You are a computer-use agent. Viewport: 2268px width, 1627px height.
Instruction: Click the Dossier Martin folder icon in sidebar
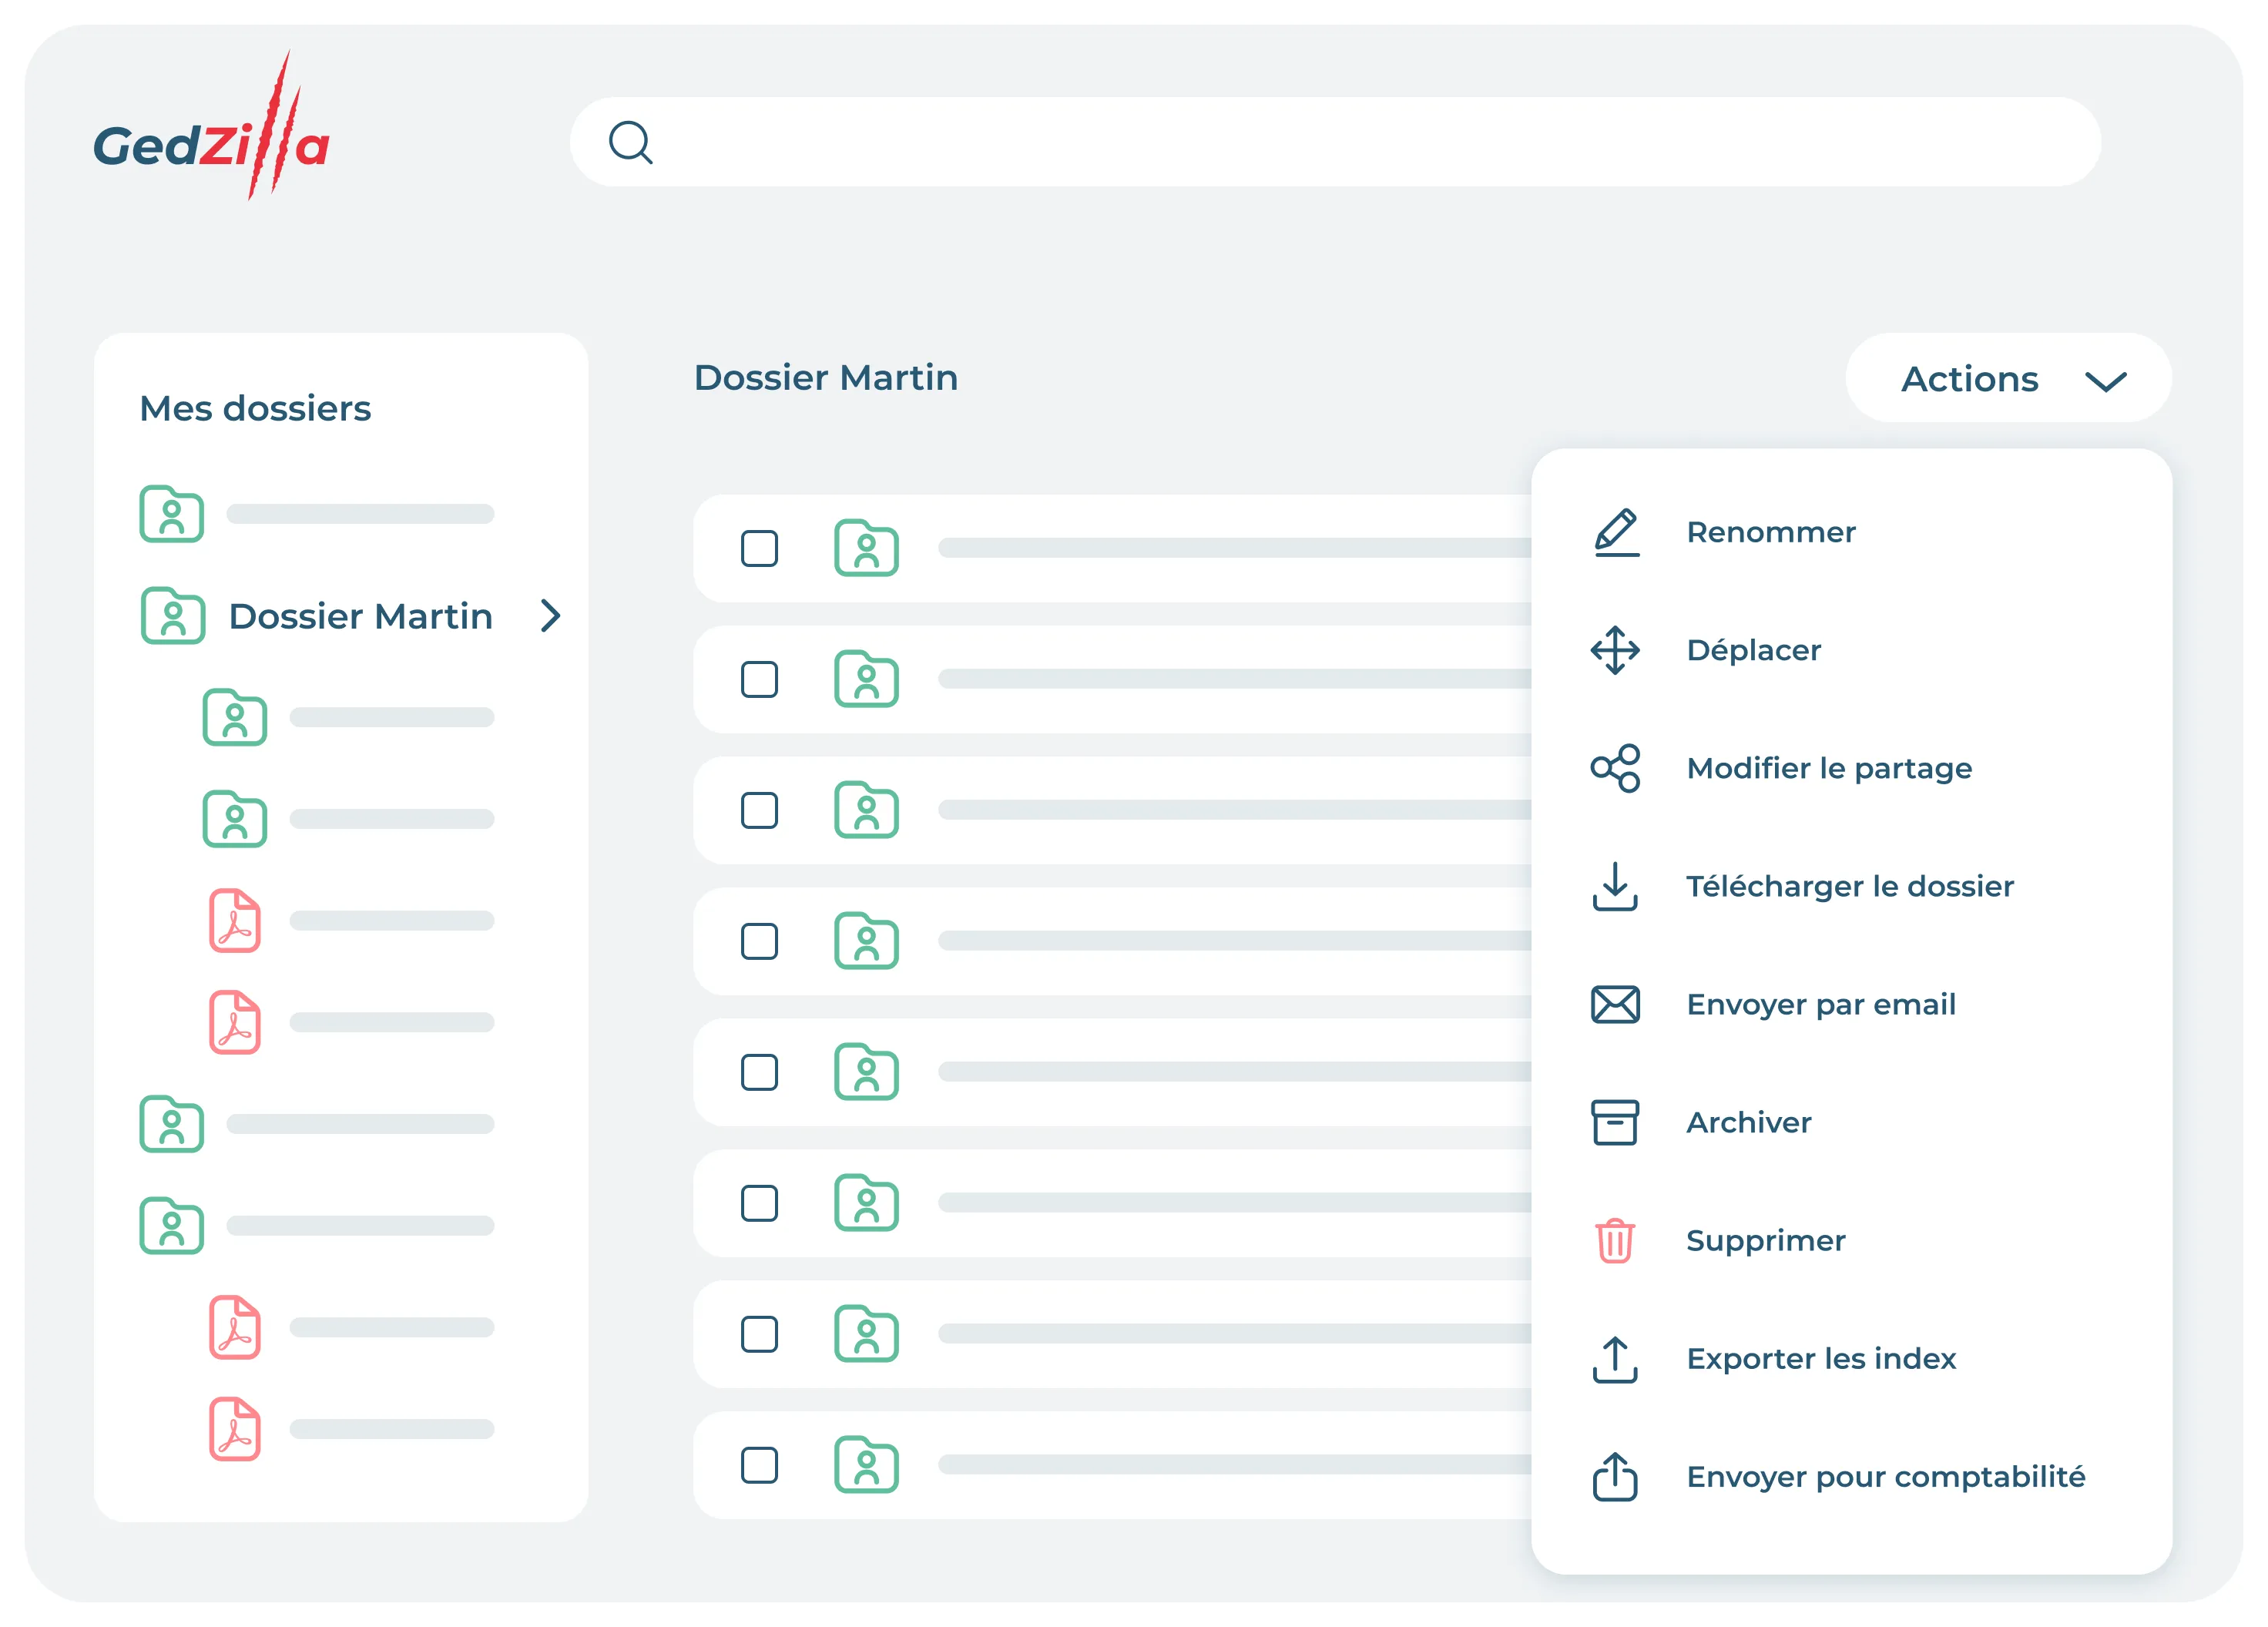pyautogui.click(x=173, y=616)
